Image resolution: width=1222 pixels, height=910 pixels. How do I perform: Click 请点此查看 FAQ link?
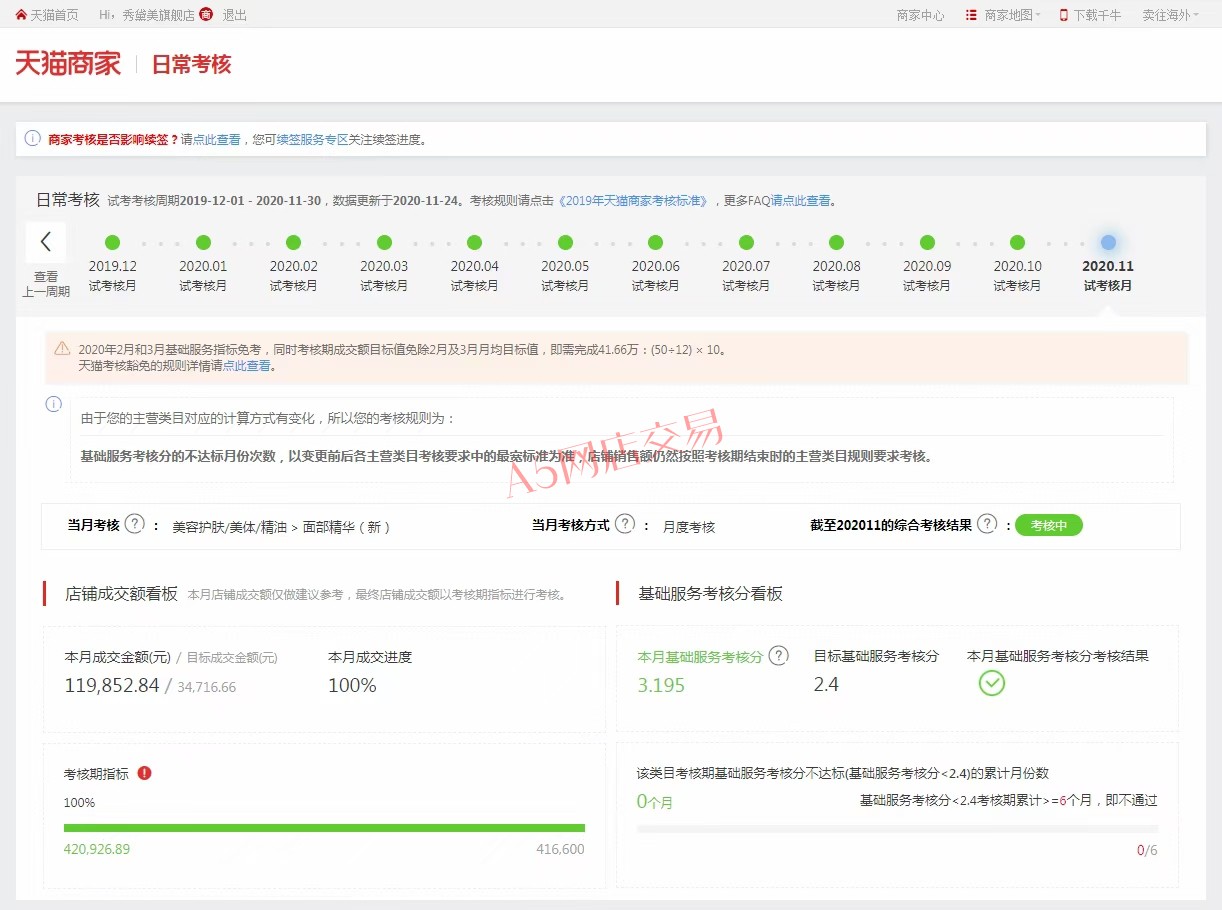pyautogui.click(x=801, y=200)
